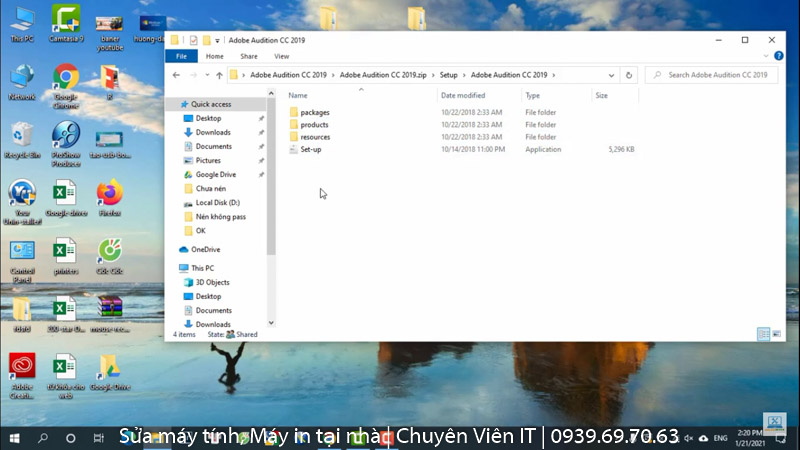
Task: Expand the ribbon with the chevron
Action: [765, 57]
